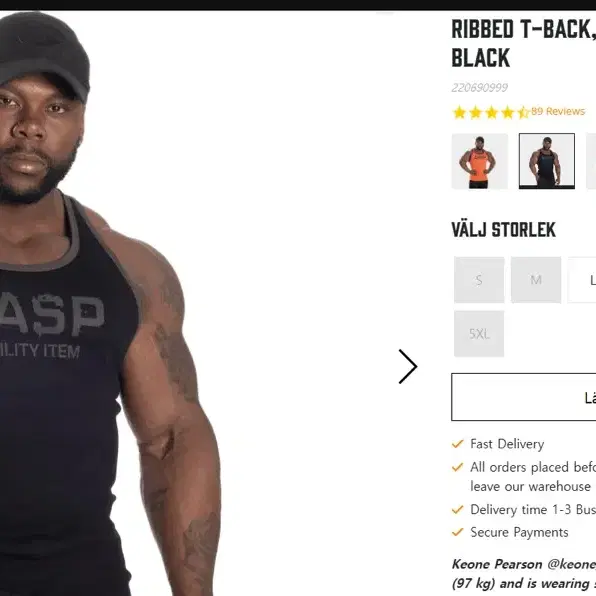Click the first yellow rating star
596x596 pixels.
click(460, 113)
